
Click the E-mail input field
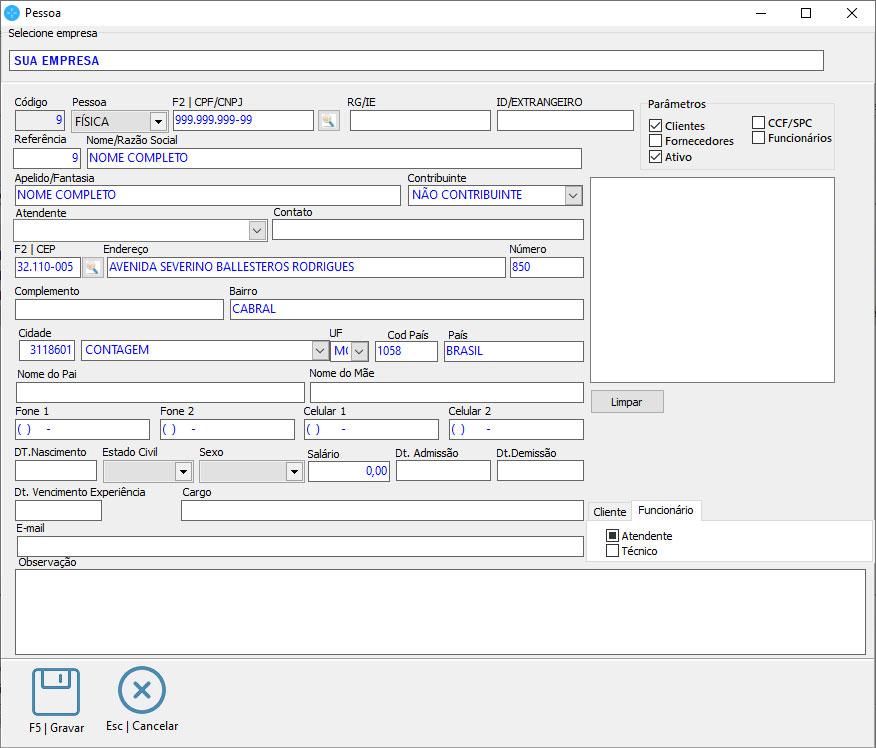coord(300,546)
